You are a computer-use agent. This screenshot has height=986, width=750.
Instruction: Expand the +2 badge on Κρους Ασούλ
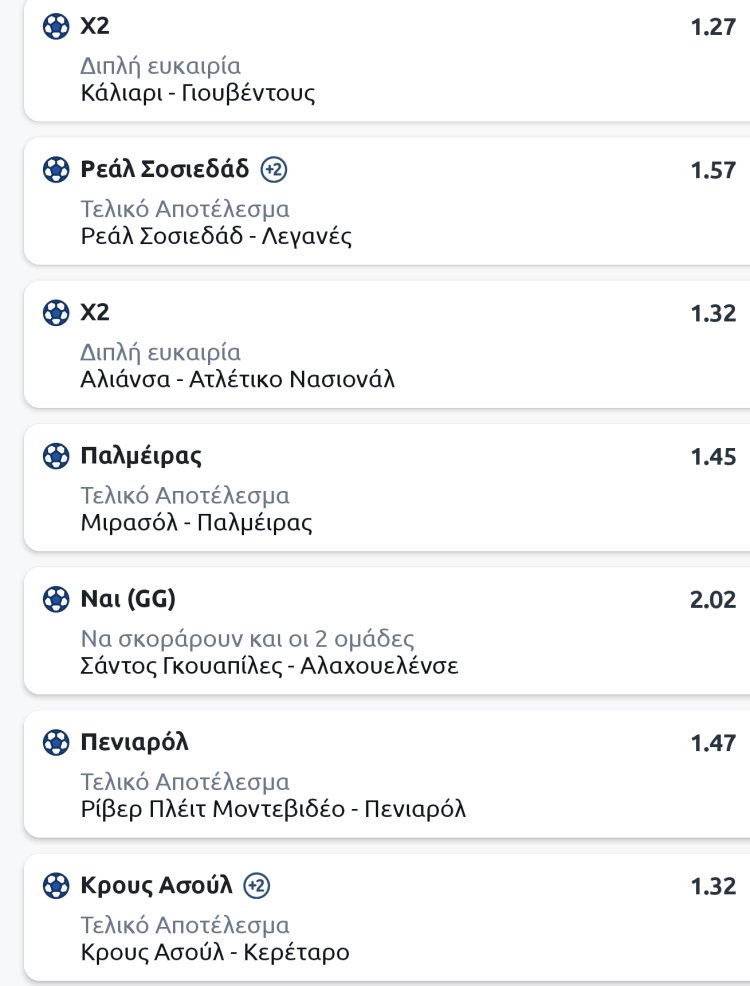coord(257,886)
